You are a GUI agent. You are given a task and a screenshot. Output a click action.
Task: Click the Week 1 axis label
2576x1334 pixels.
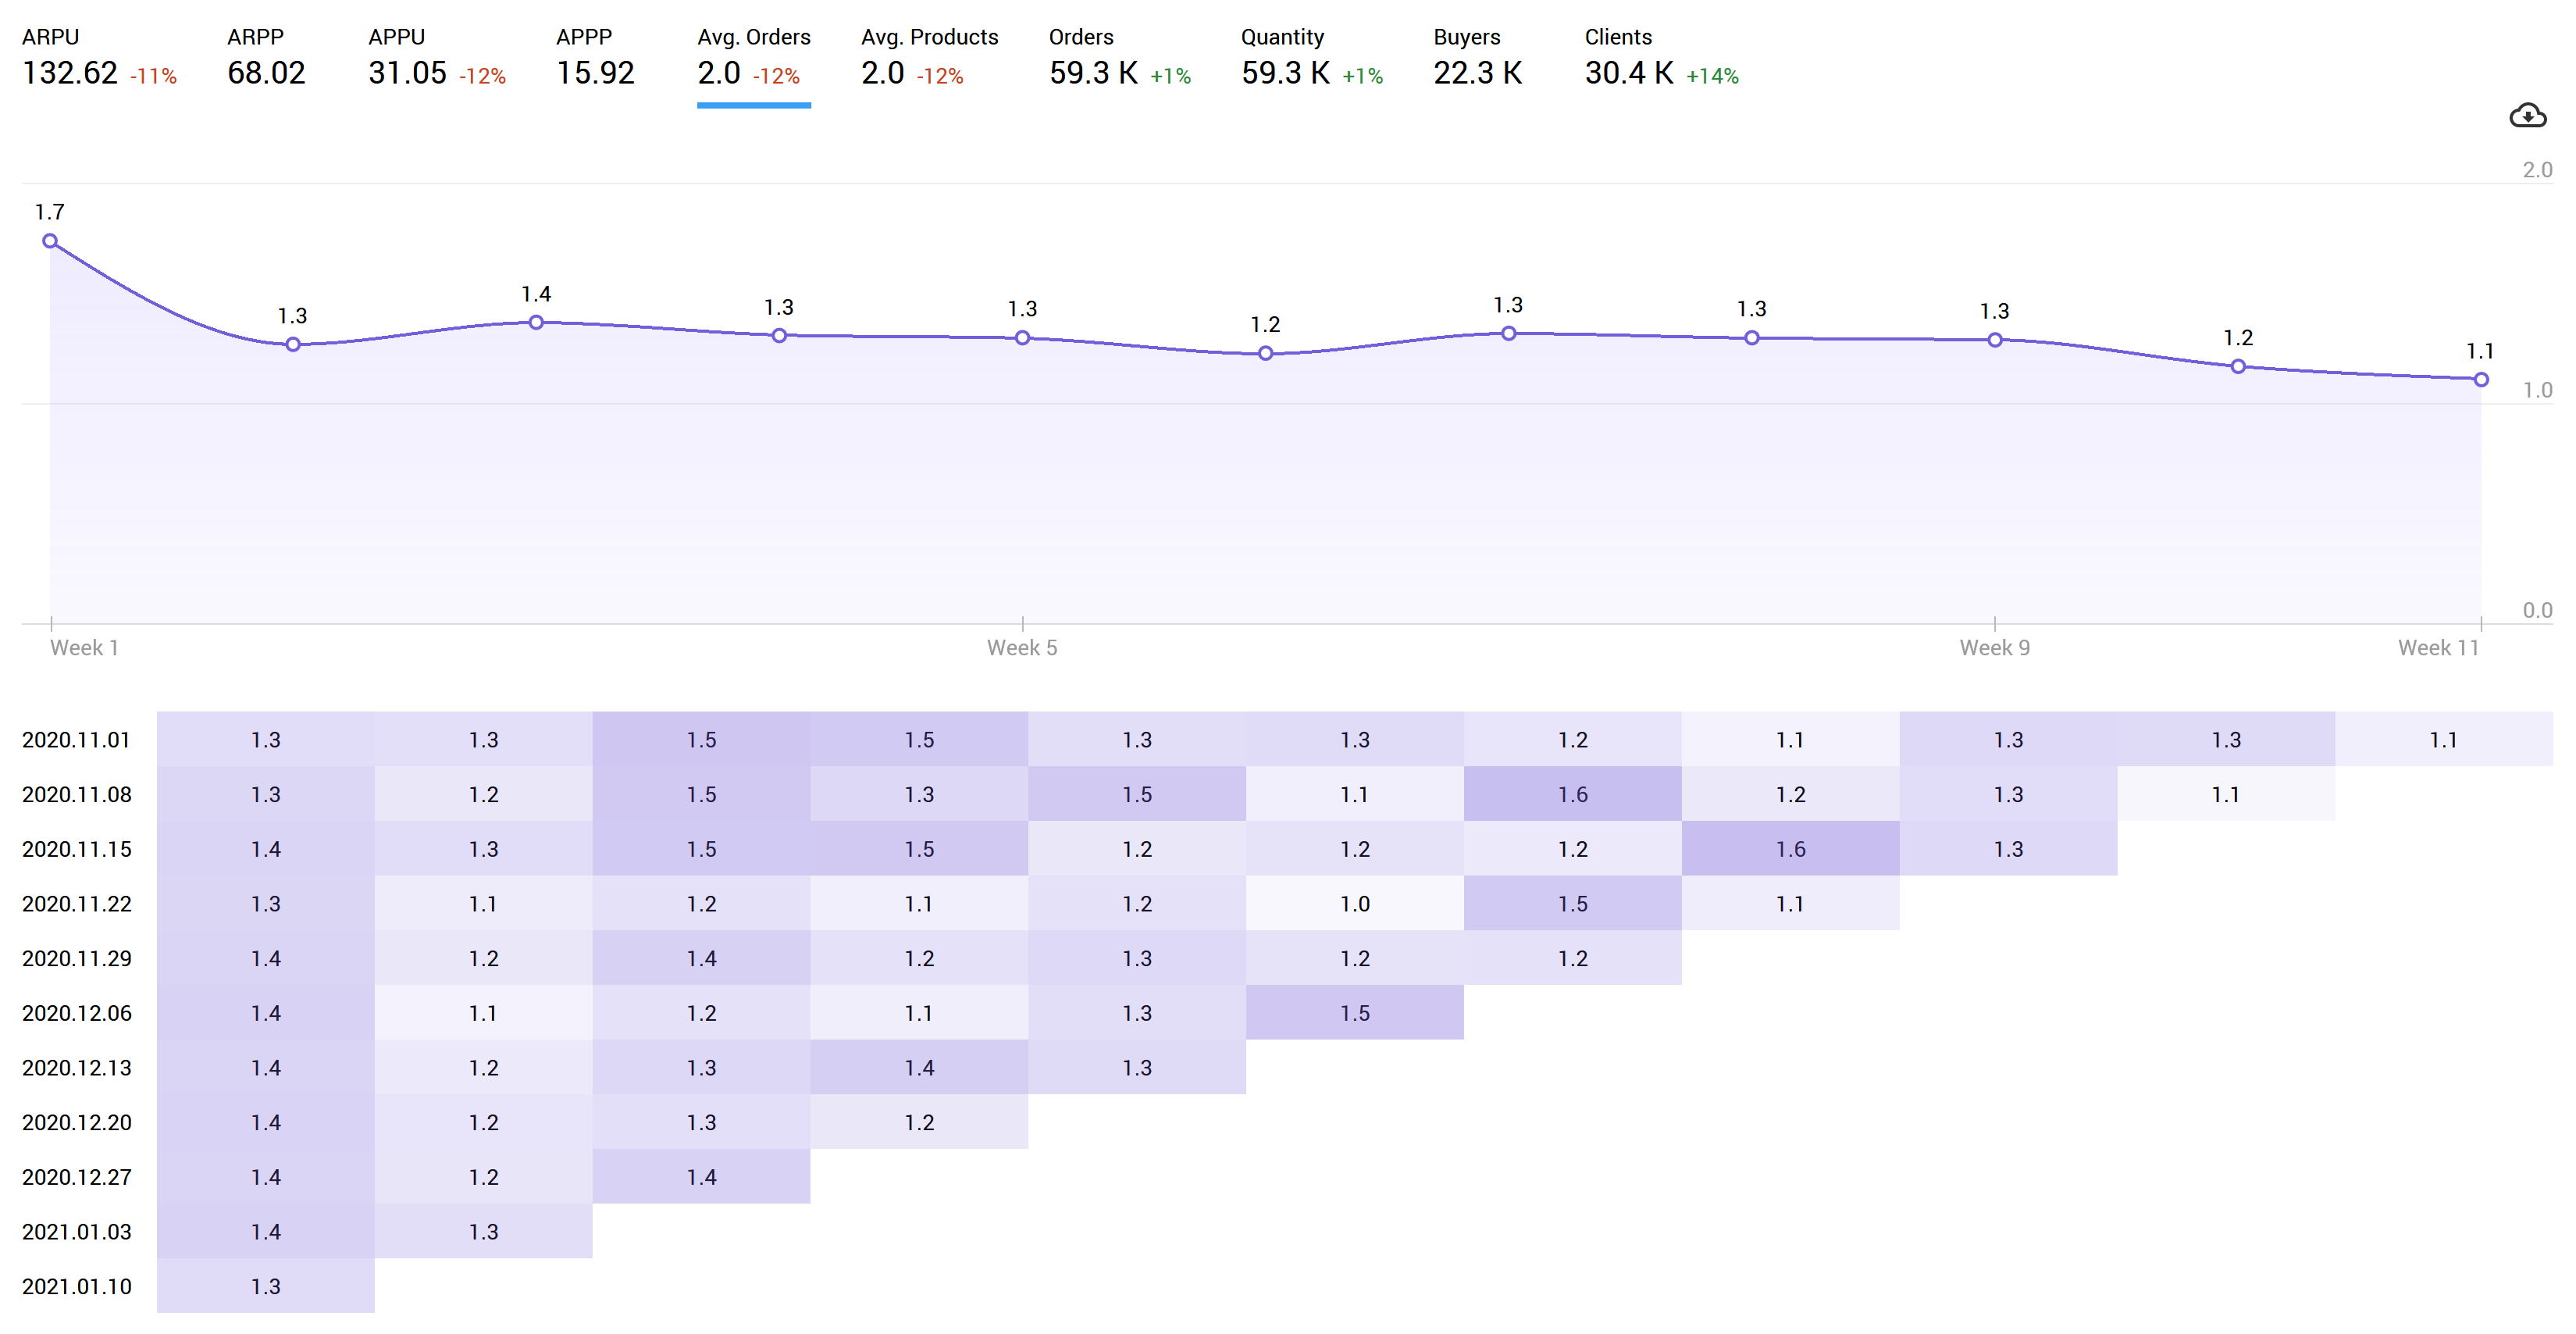tap(84, 648)
